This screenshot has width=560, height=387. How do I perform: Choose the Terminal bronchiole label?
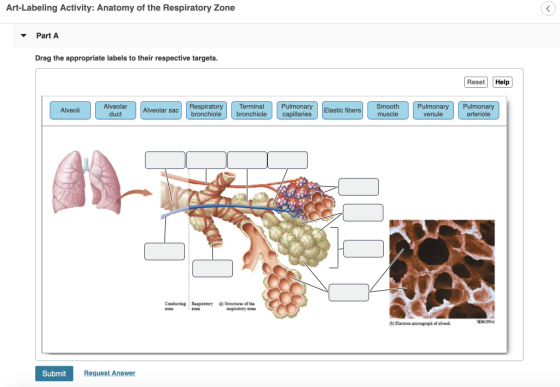point(252,110)
